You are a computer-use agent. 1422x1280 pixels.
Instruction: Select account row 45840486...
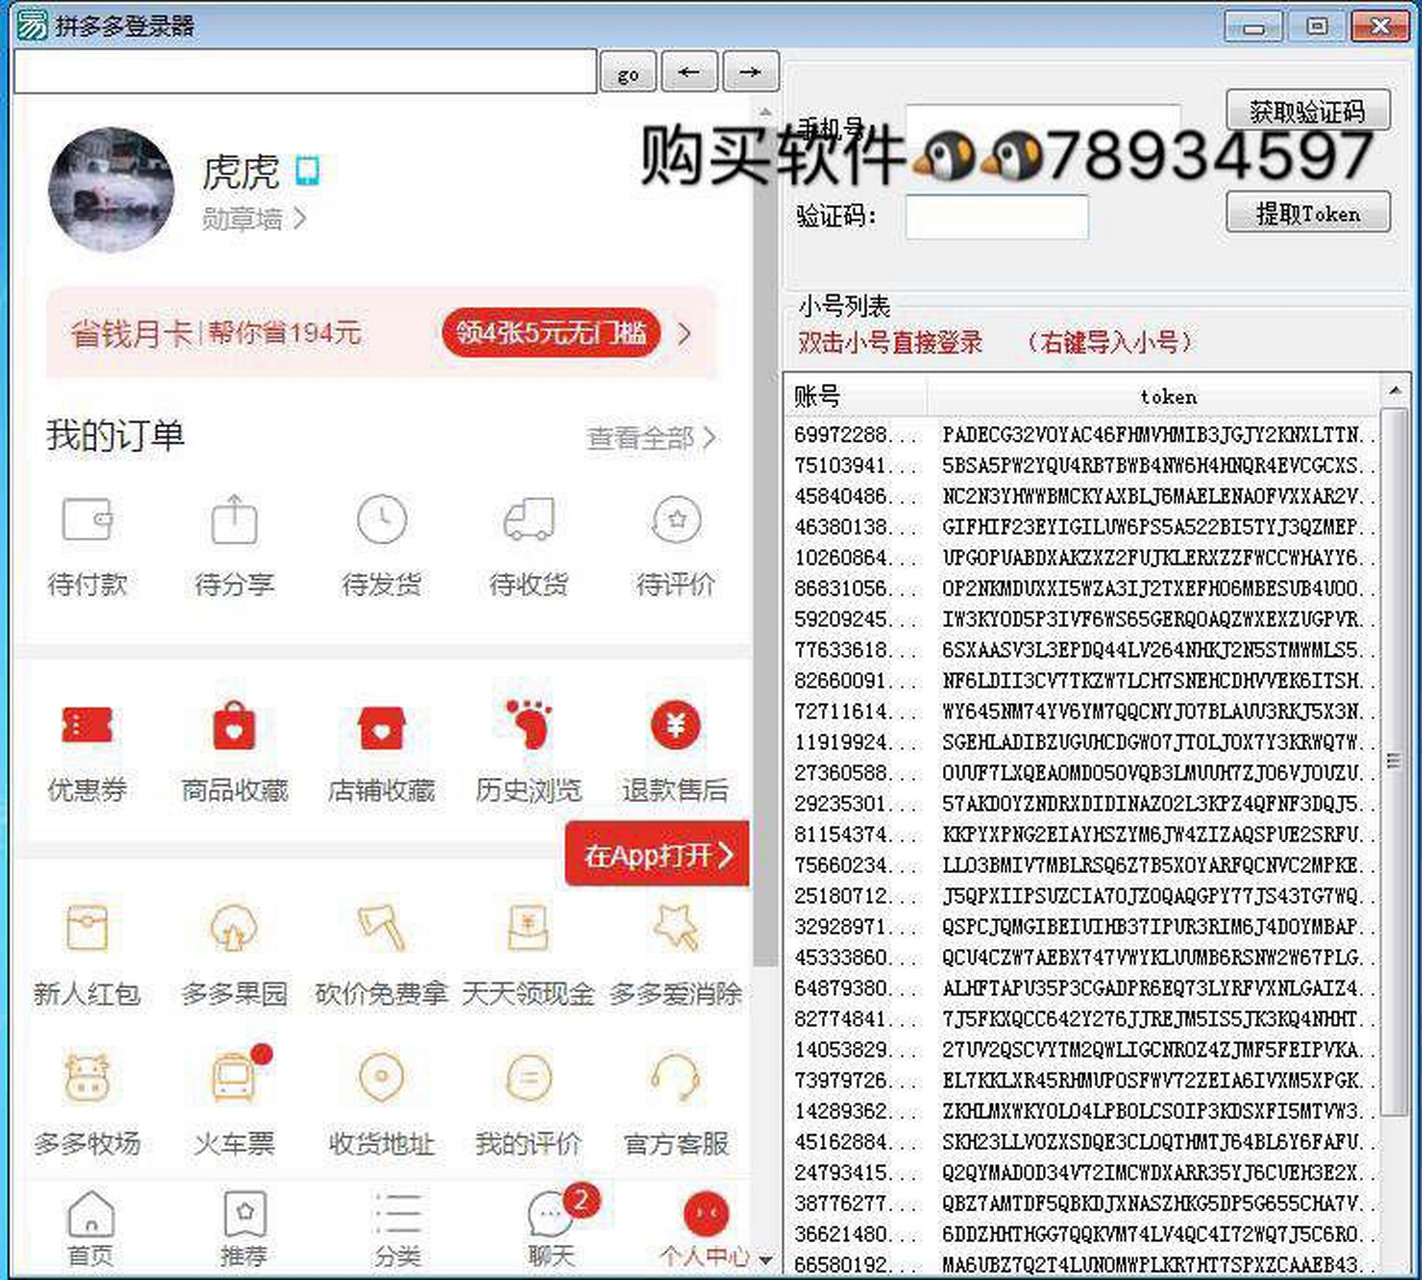[x=1083, y=496]
